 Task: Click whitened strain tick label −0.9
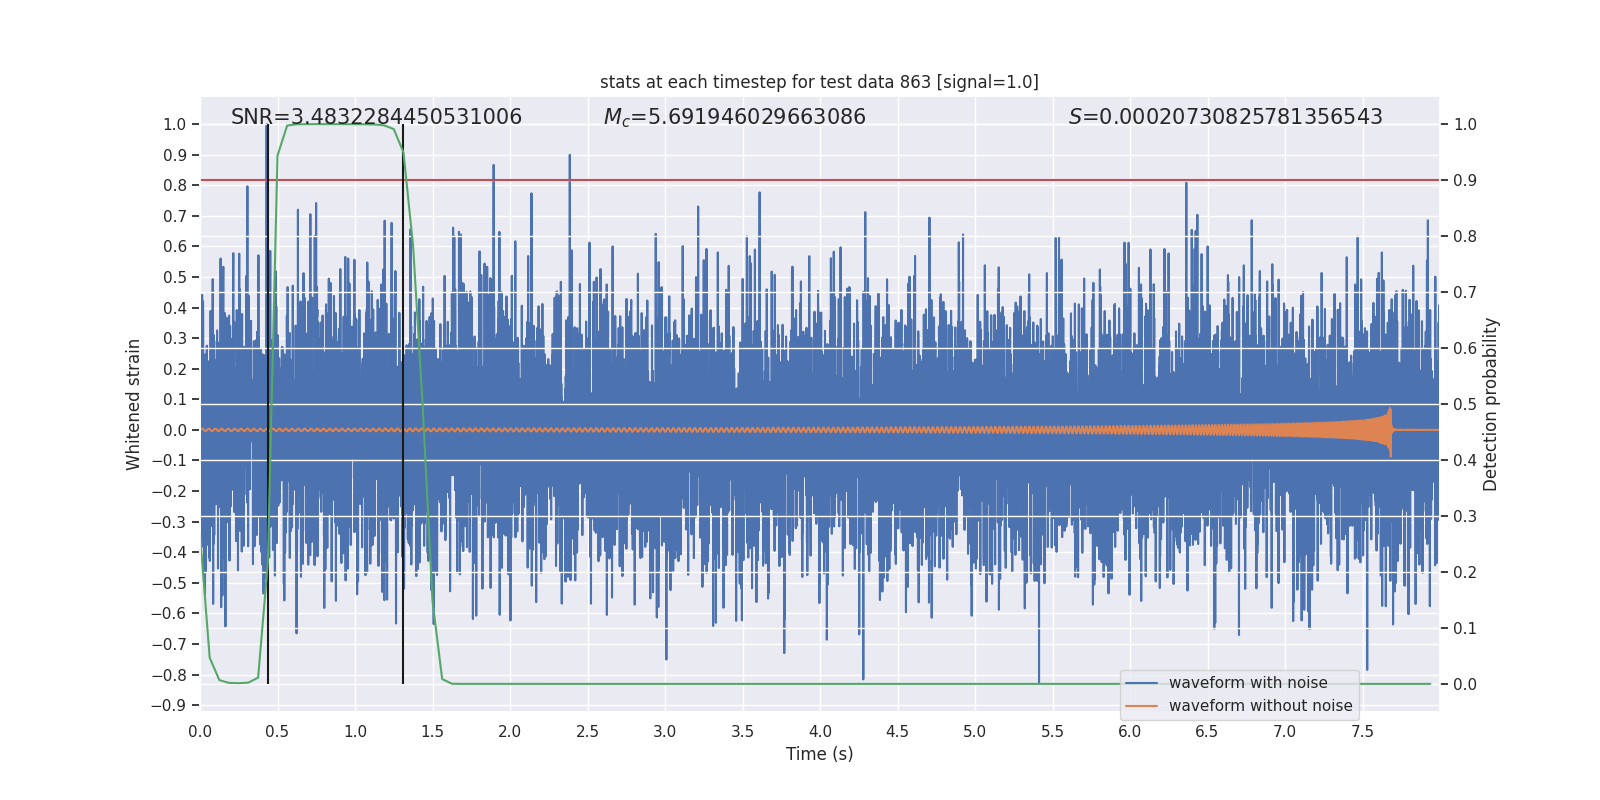(168, 706)
